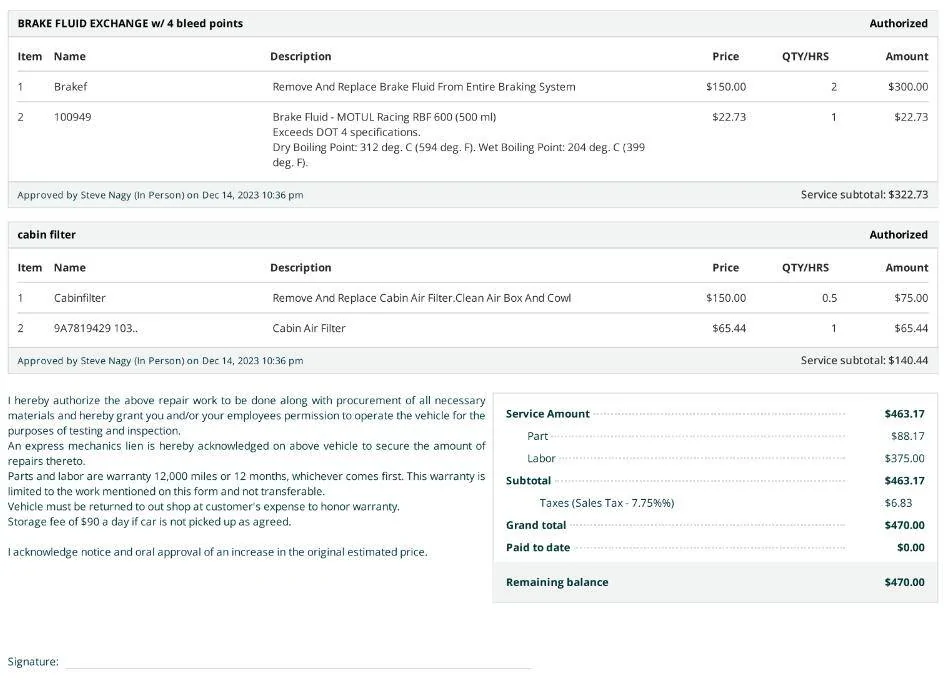Viewport: 945px width, 681px height.
Task: Click the Part amount $88.17
Action: tap(907, 436)
